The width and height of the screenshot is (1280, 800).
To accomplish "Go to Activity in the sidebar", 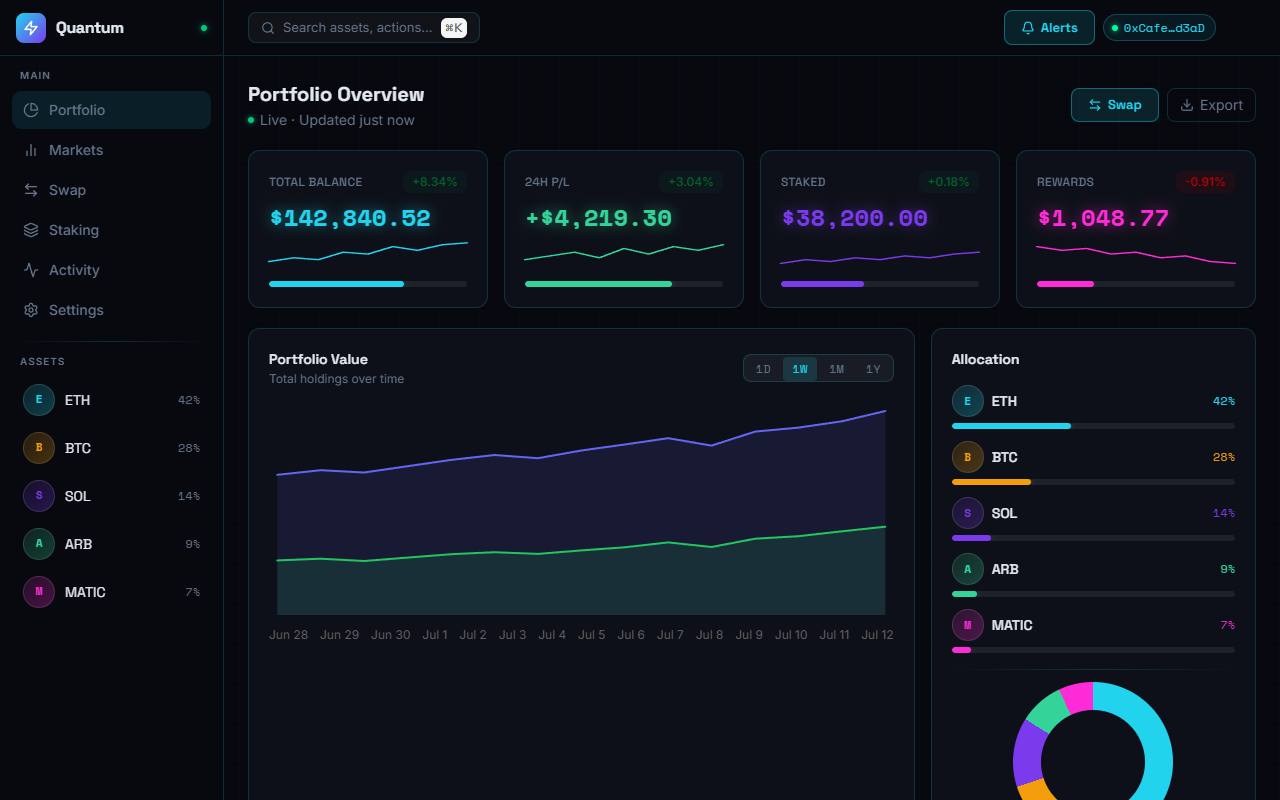I will 112,270.
